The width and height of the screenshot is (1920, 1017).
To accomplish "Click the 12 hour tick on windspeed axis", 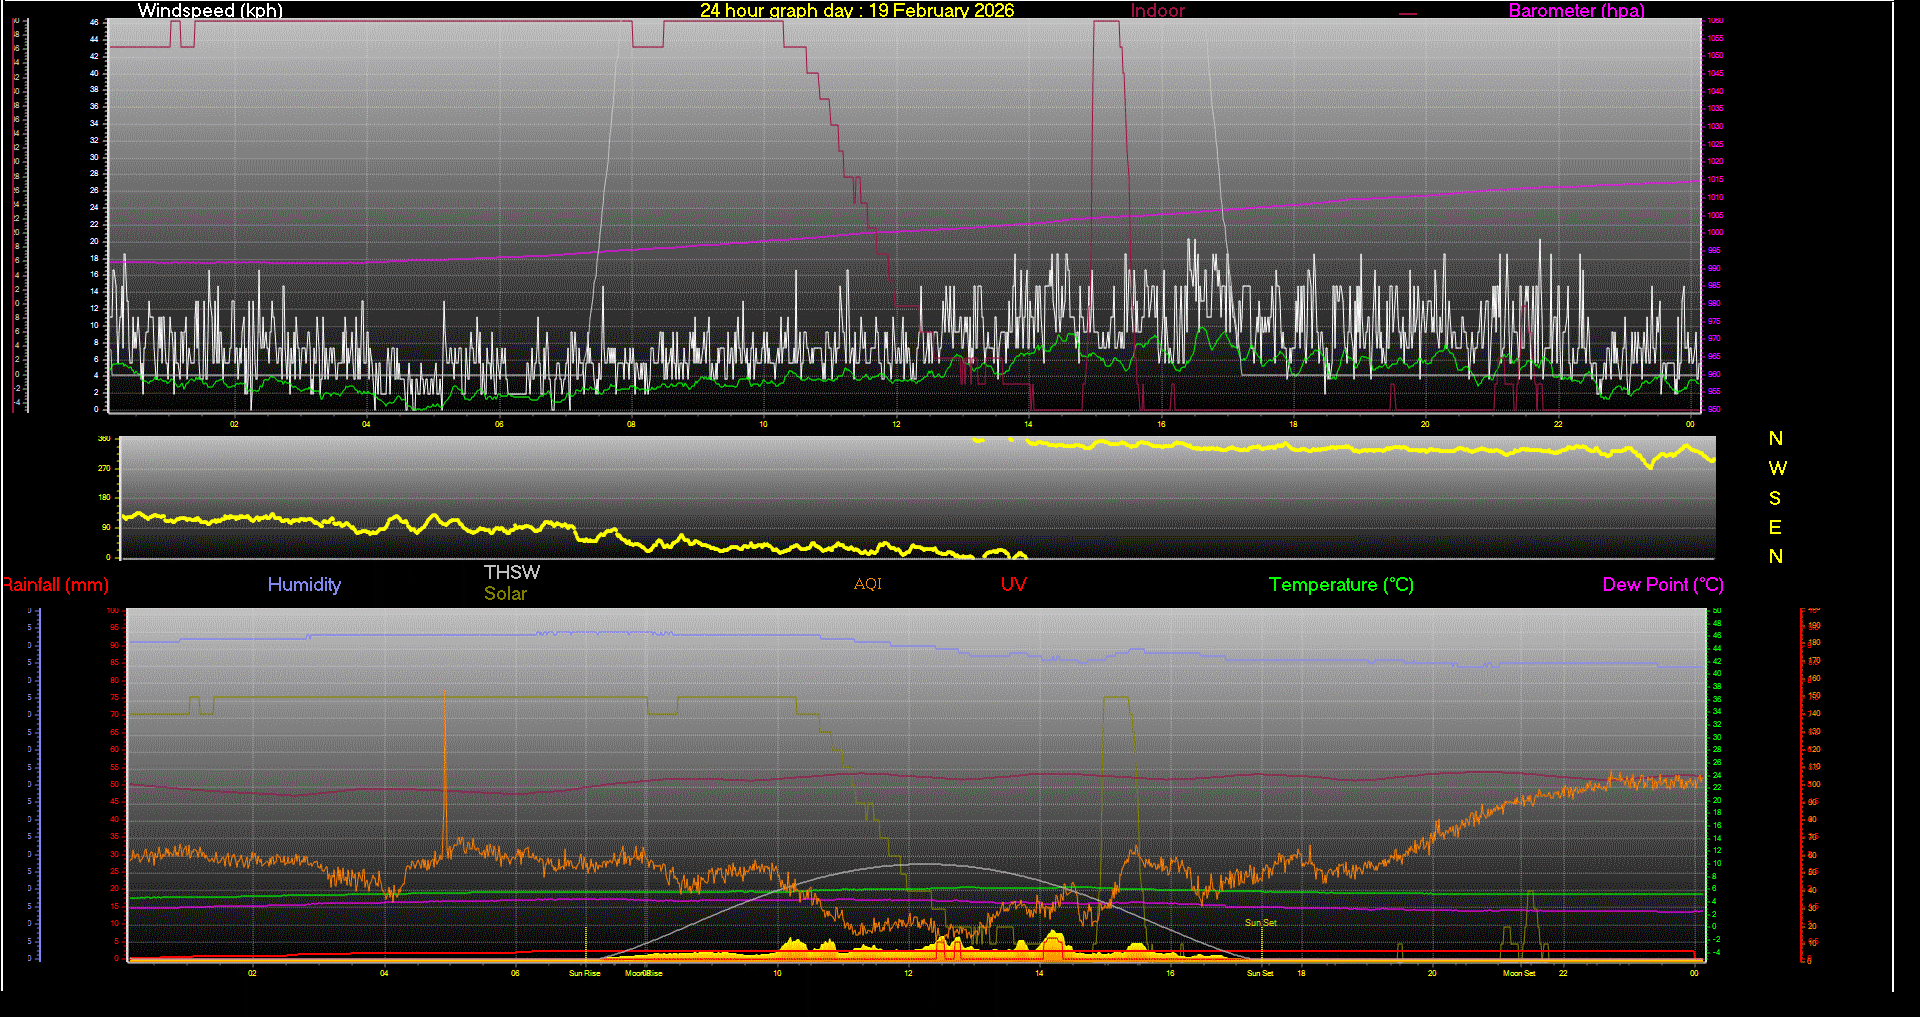I will (896, 424).
